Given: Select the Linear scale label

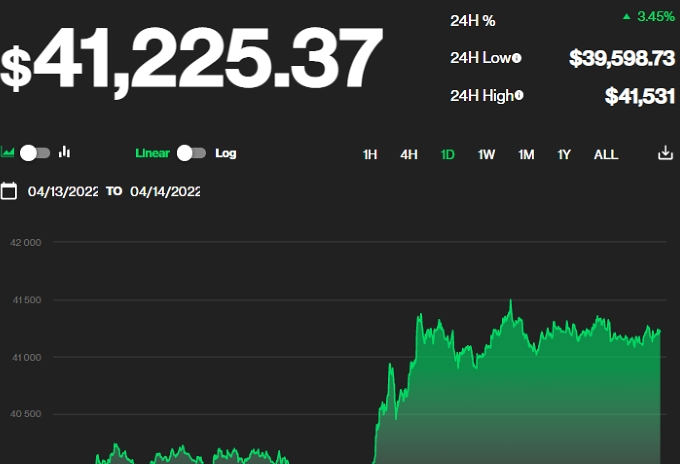Looking at the screenshot, I should click(x=152, y=153).
